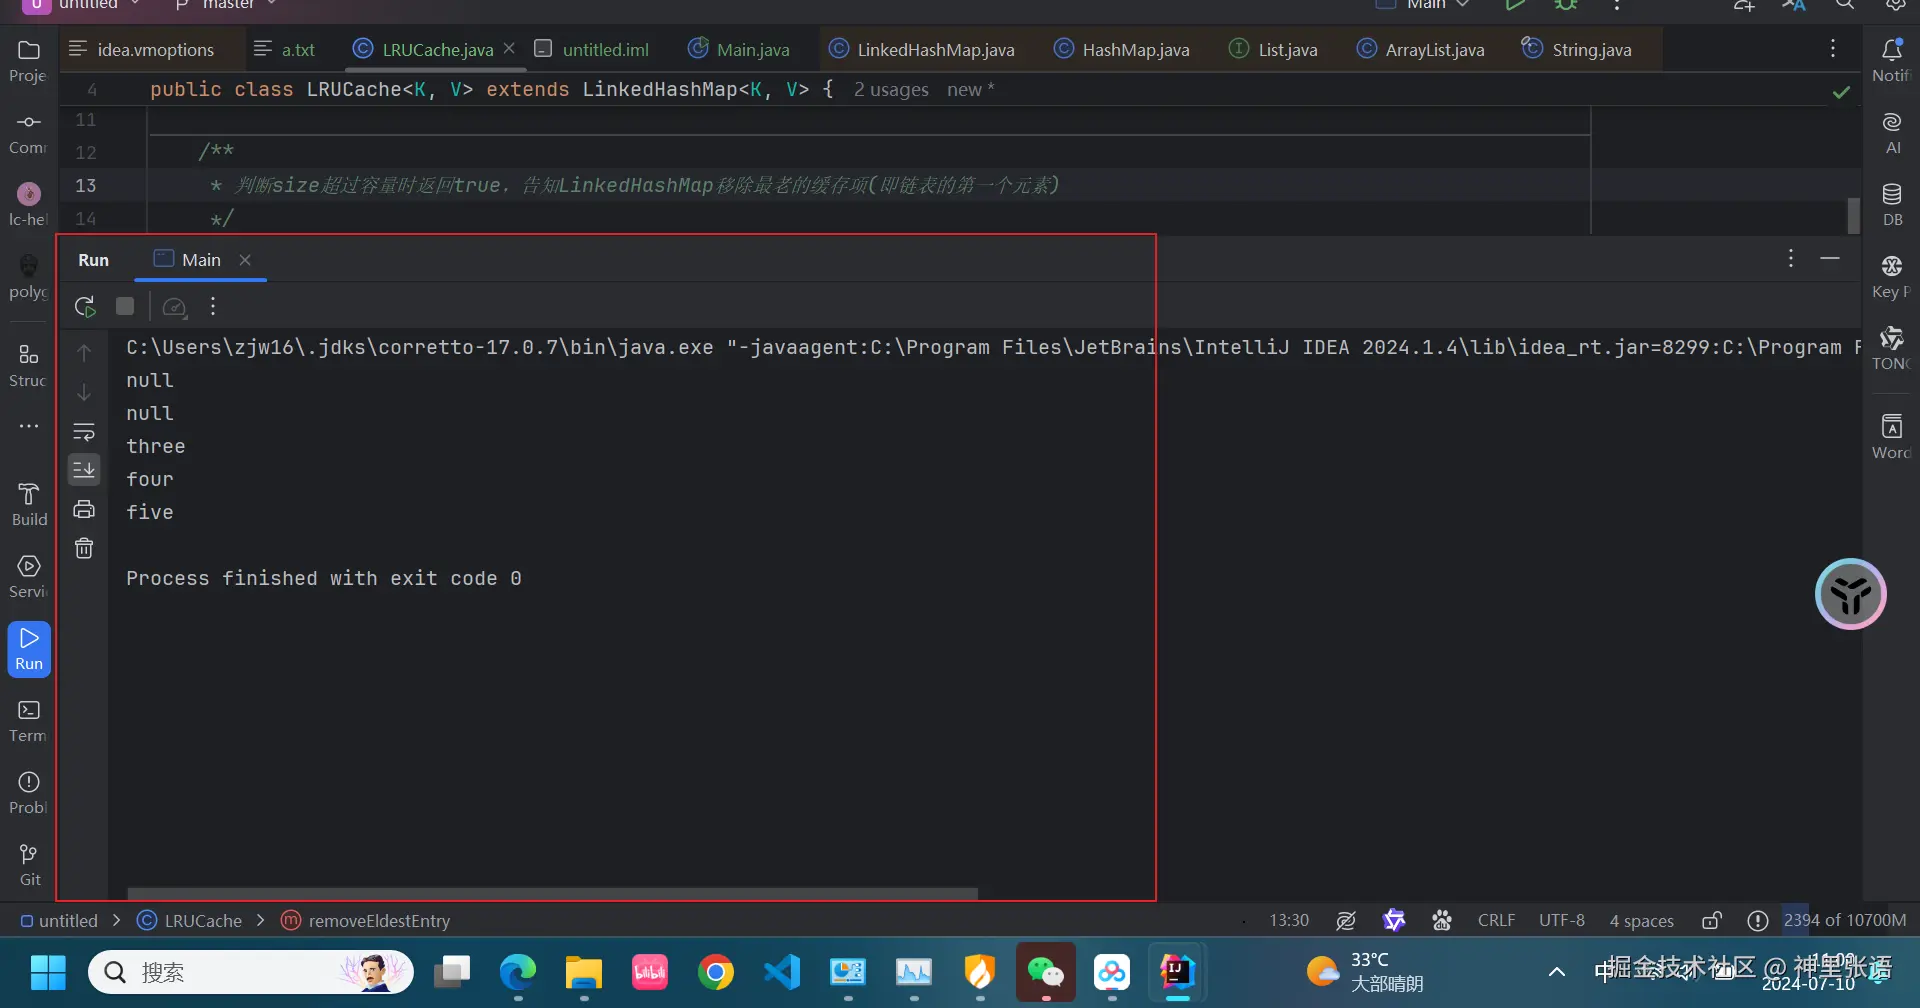Click the console horizontal scrollbar

pos(552,893)
